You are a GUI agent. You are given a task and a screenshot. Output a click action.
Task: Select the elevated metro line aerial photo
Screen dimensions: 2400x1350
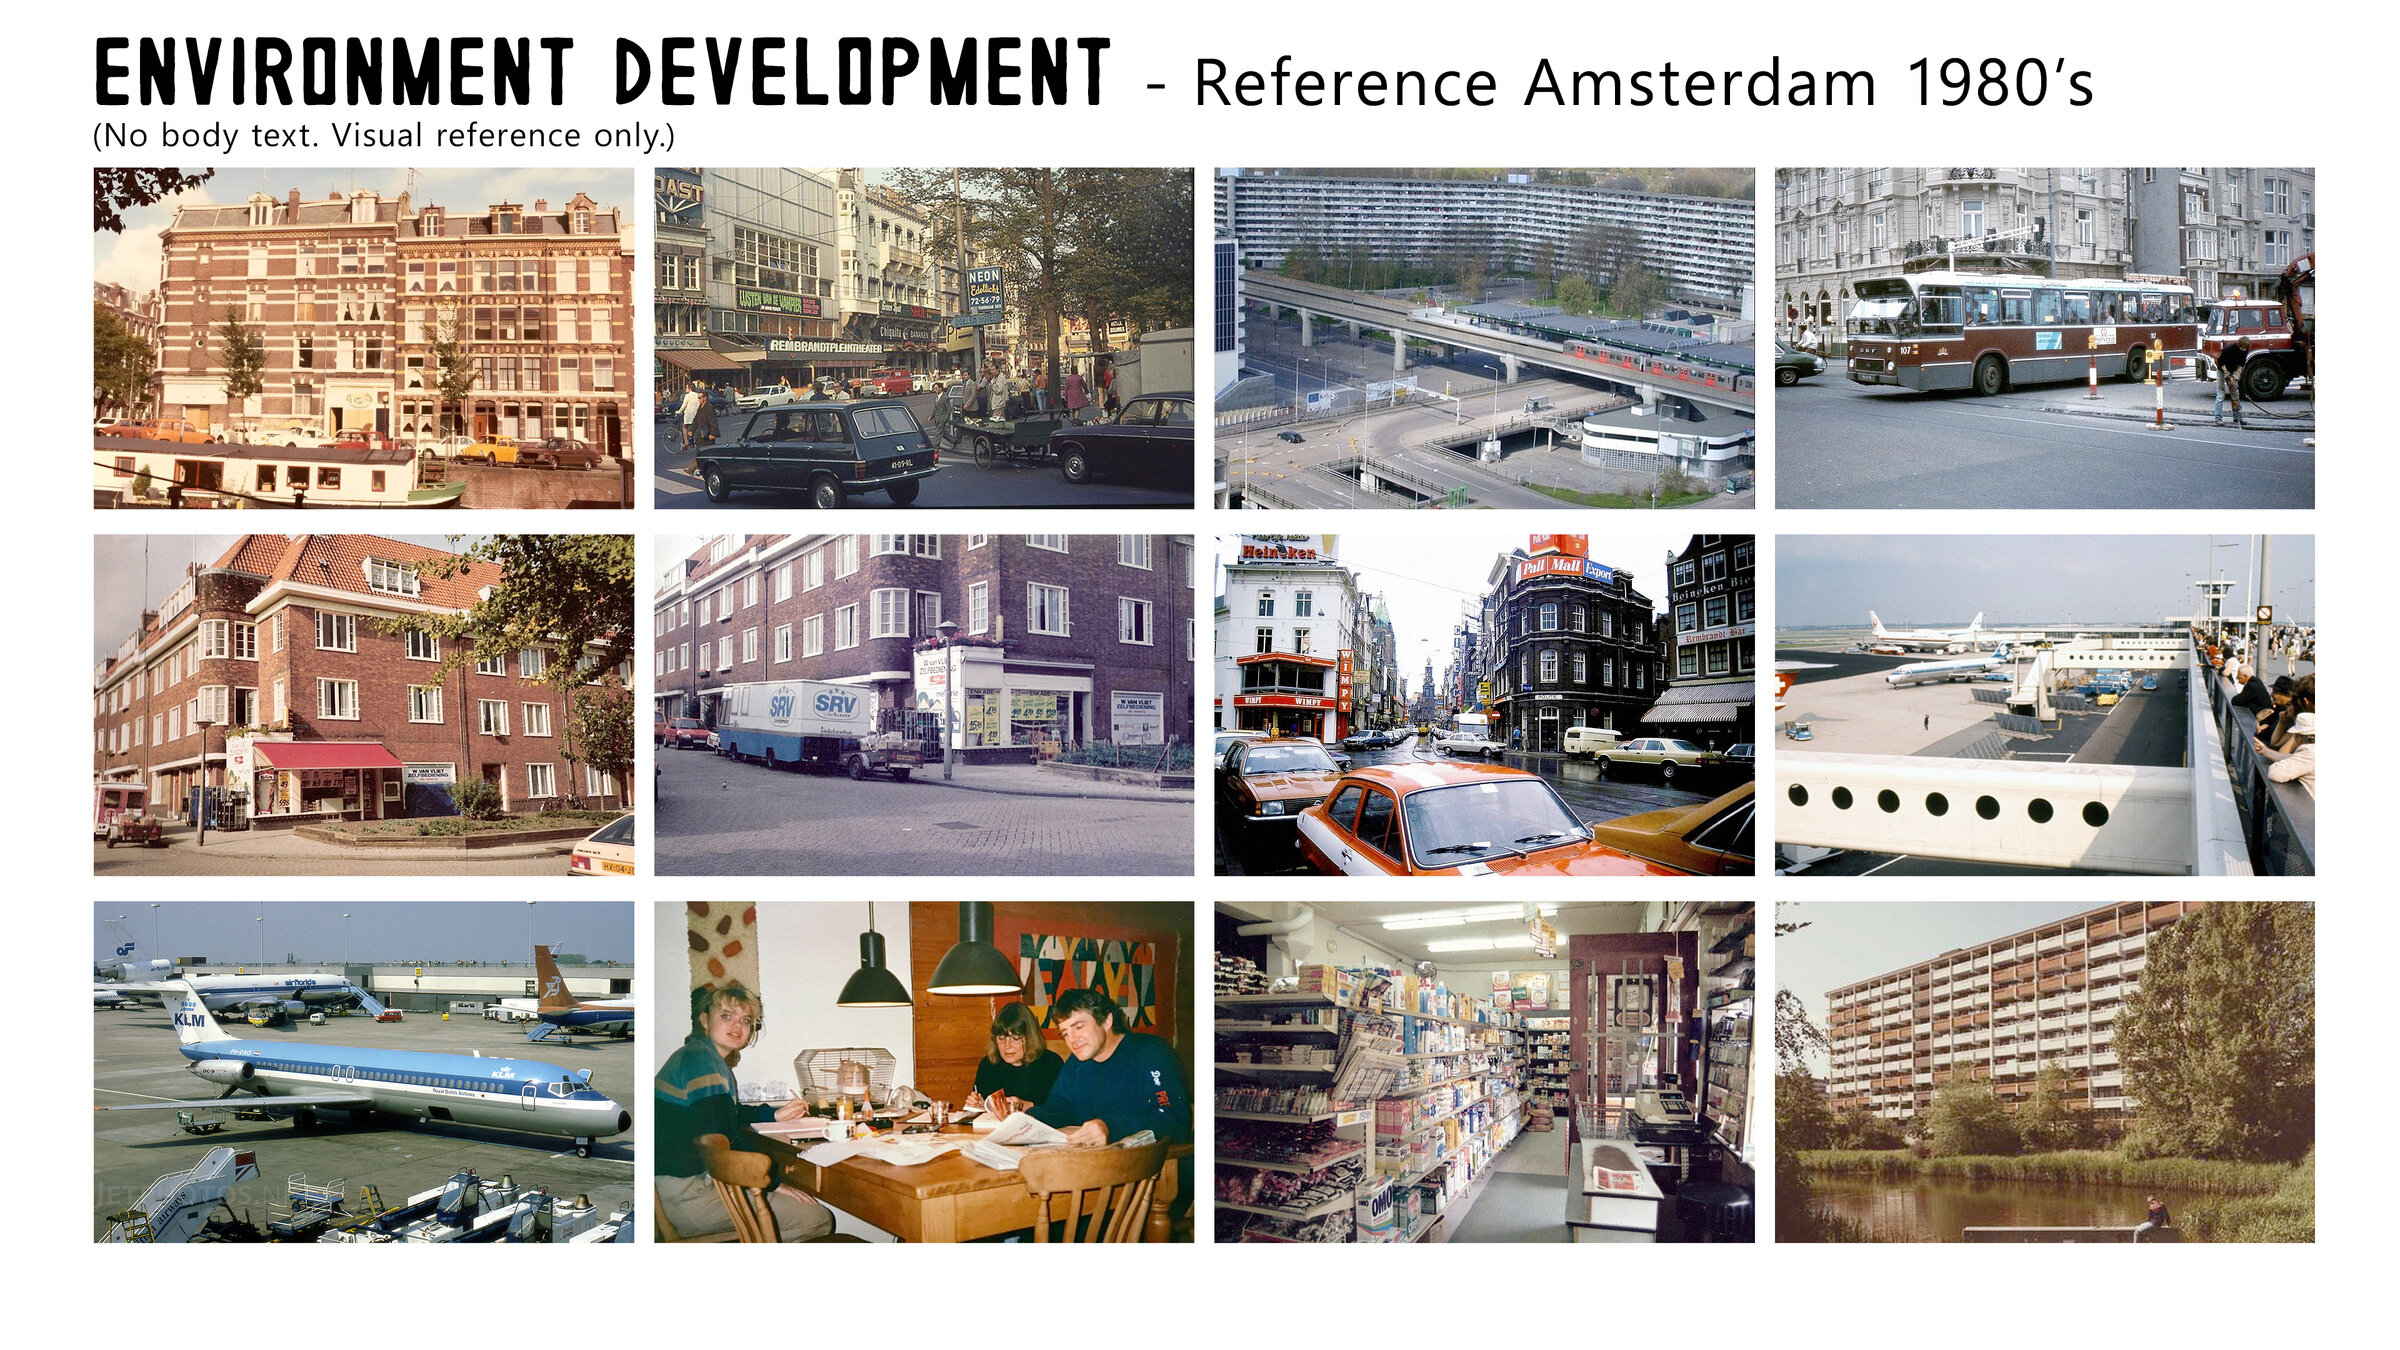1483,338
